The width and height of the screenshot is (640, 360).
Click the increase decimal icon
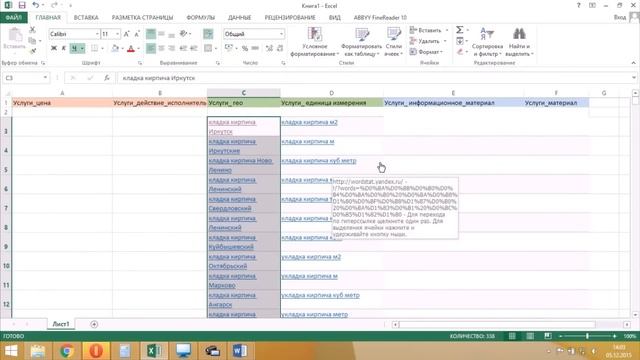[269, 48]
